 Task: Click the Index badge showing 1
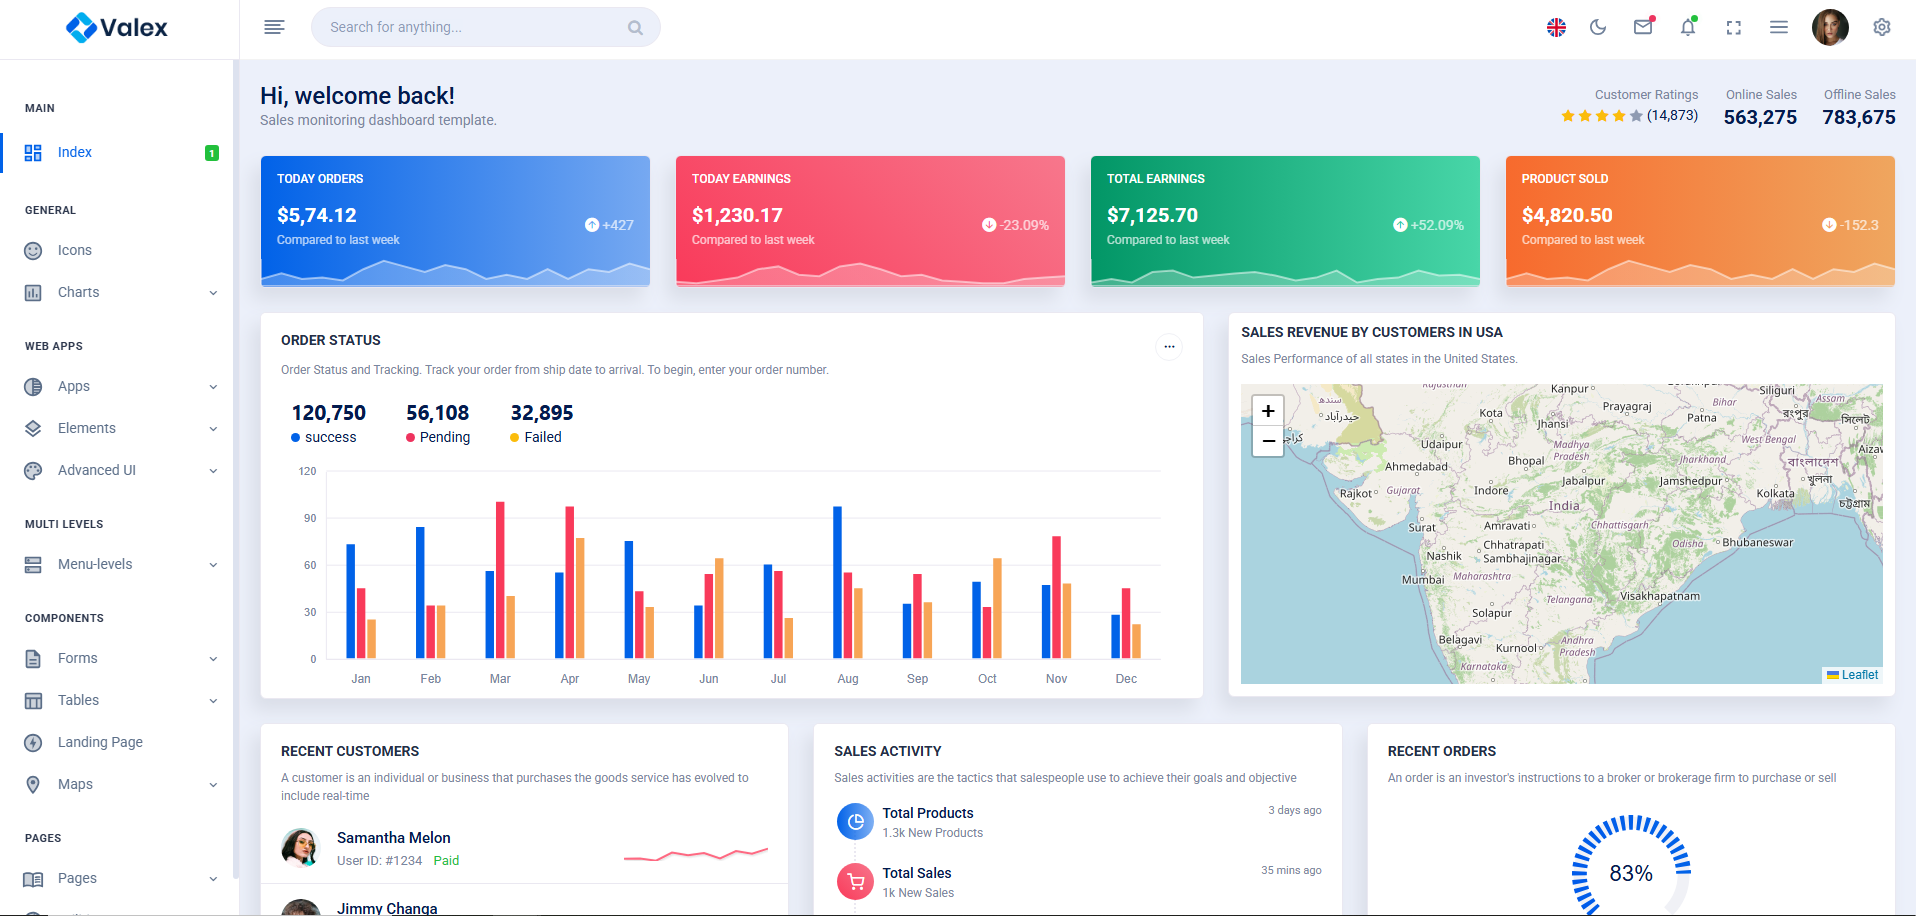[212, 153]
